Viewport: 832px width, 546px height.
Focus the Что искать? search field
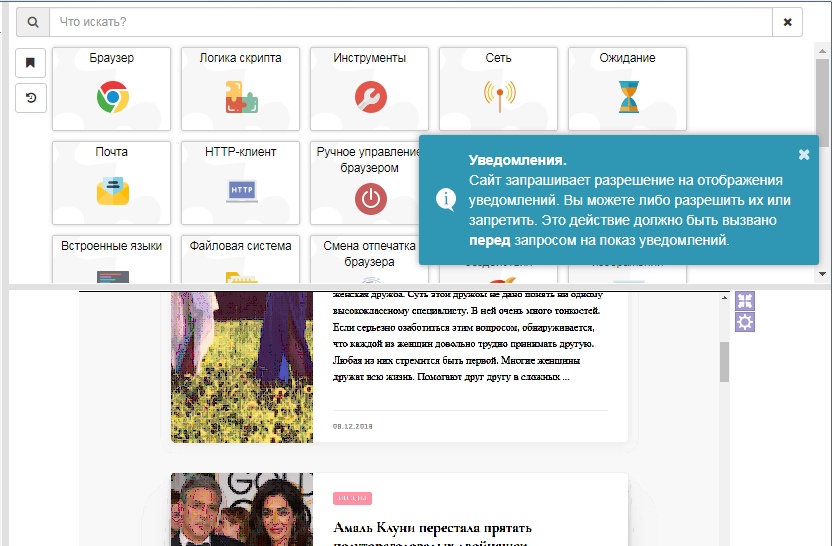[411, 22]
